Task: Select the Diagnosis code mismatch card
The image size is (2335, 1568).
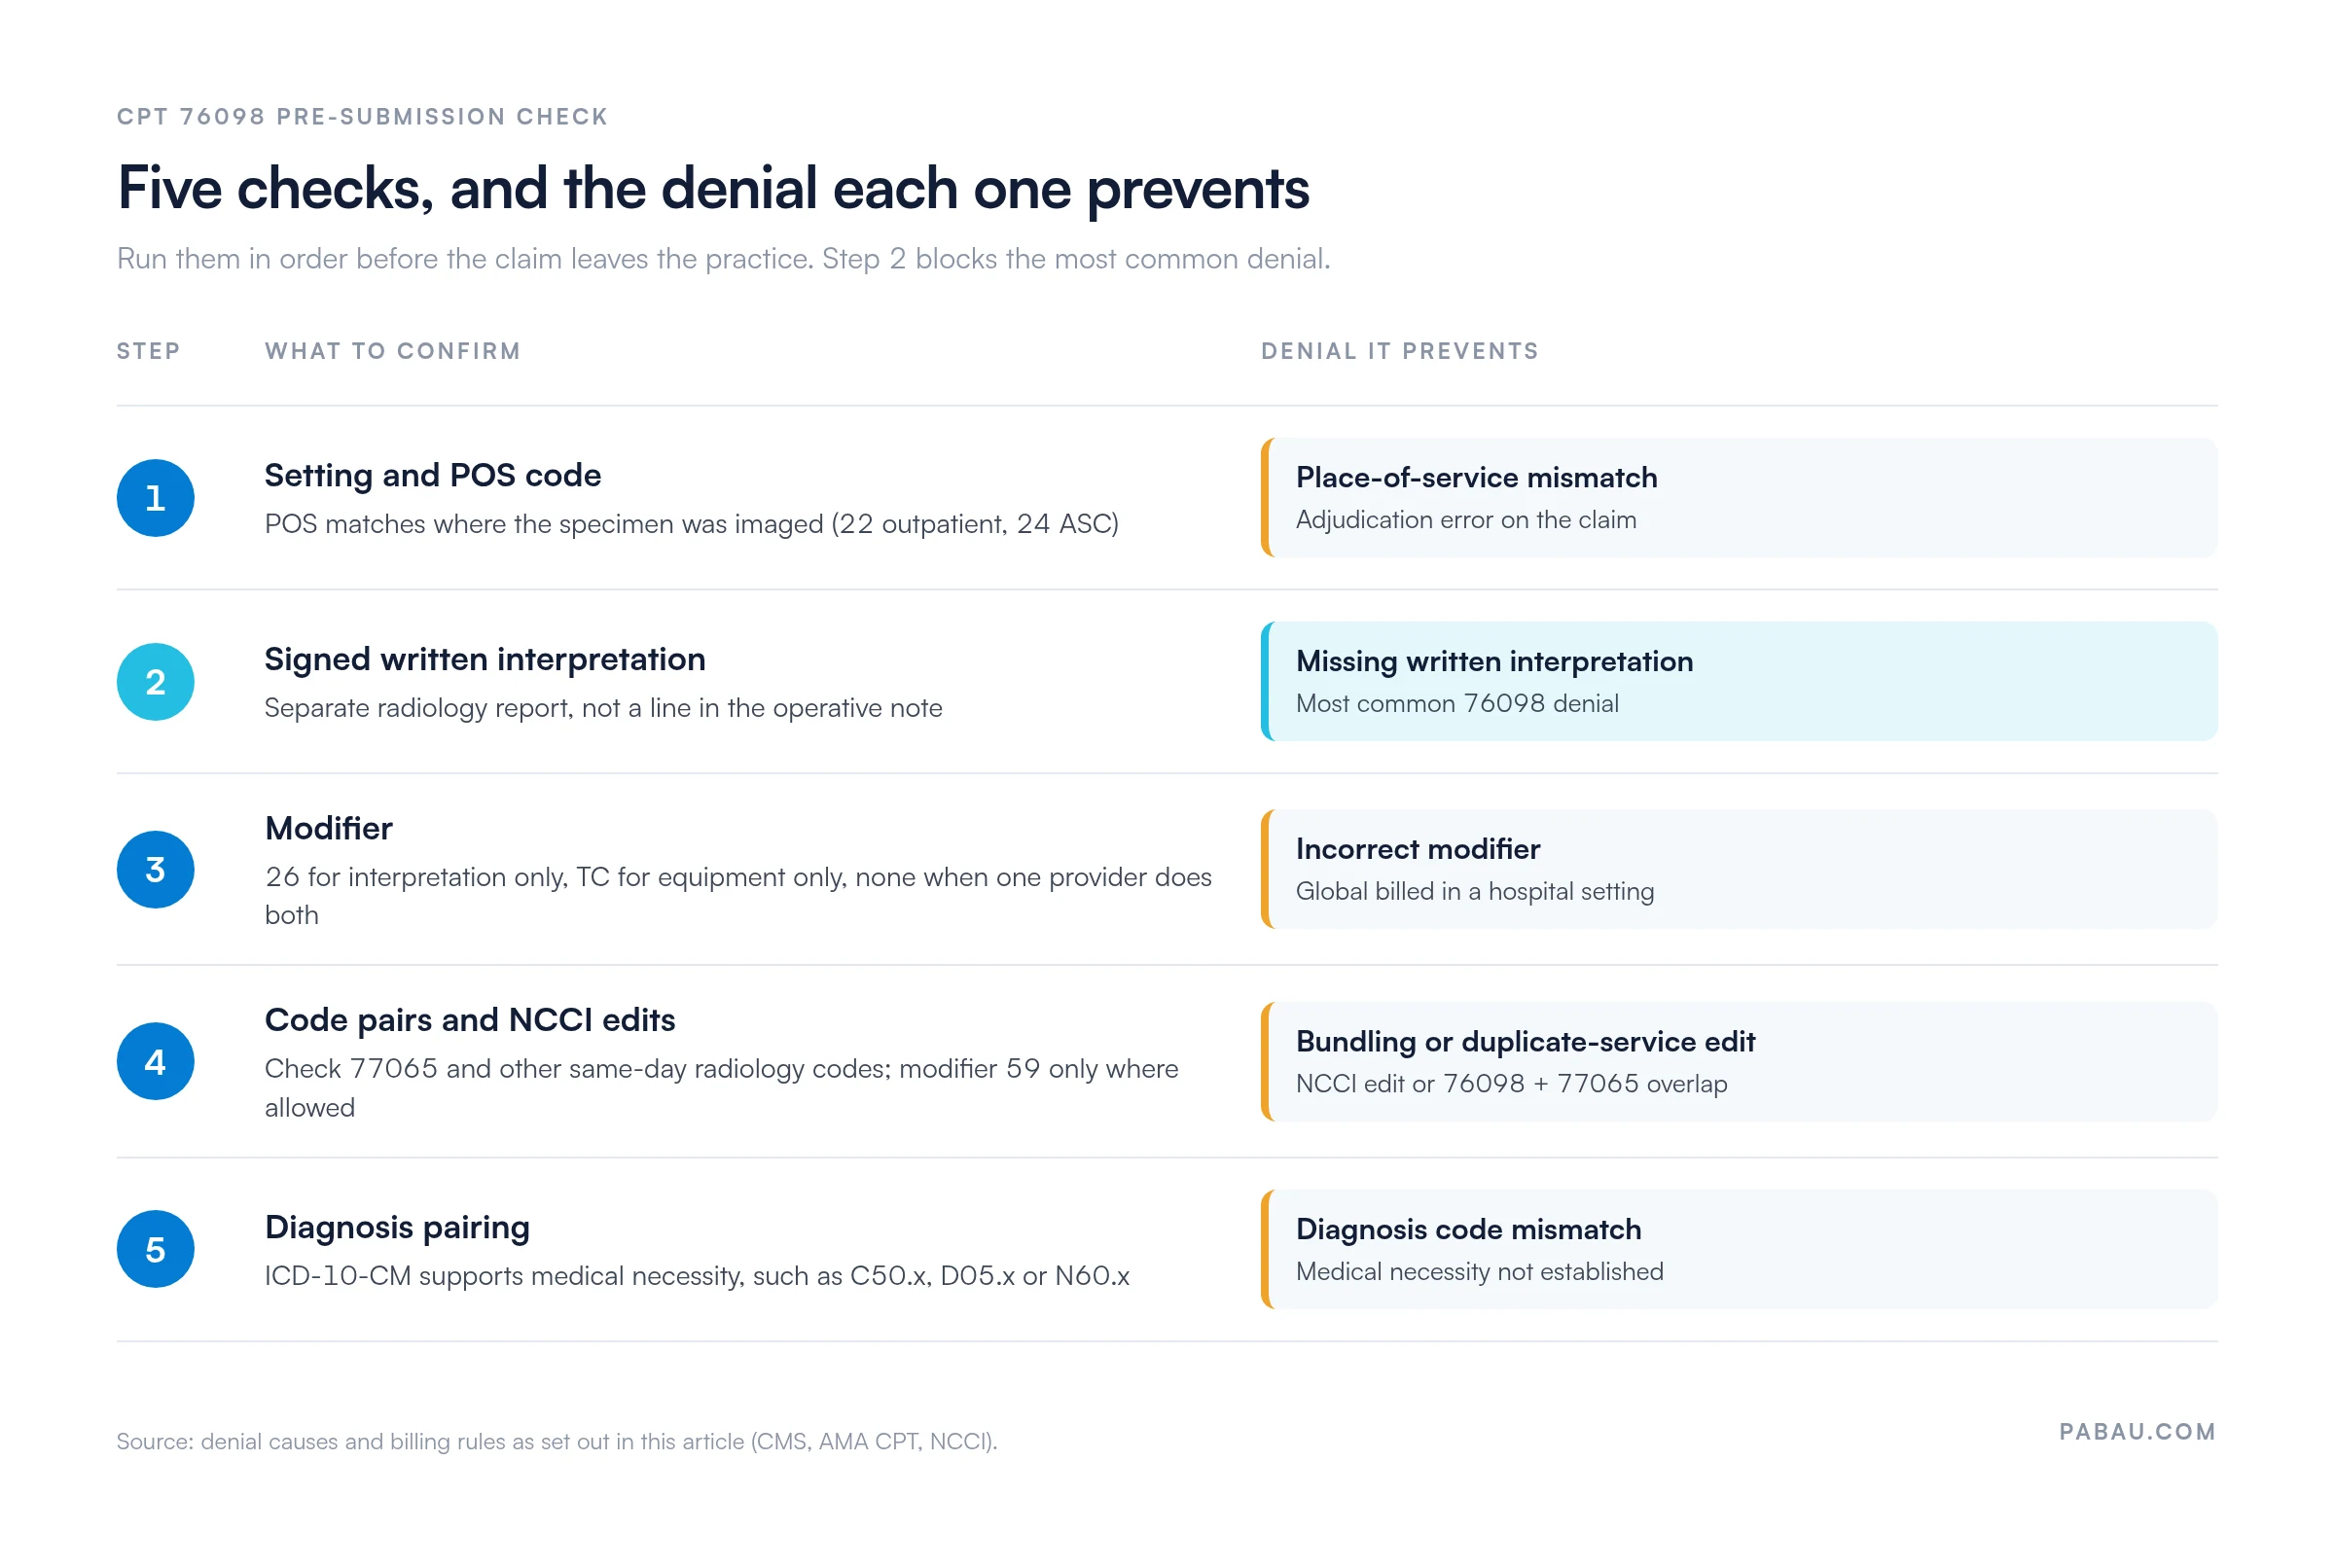Action: [1740, 1250]
